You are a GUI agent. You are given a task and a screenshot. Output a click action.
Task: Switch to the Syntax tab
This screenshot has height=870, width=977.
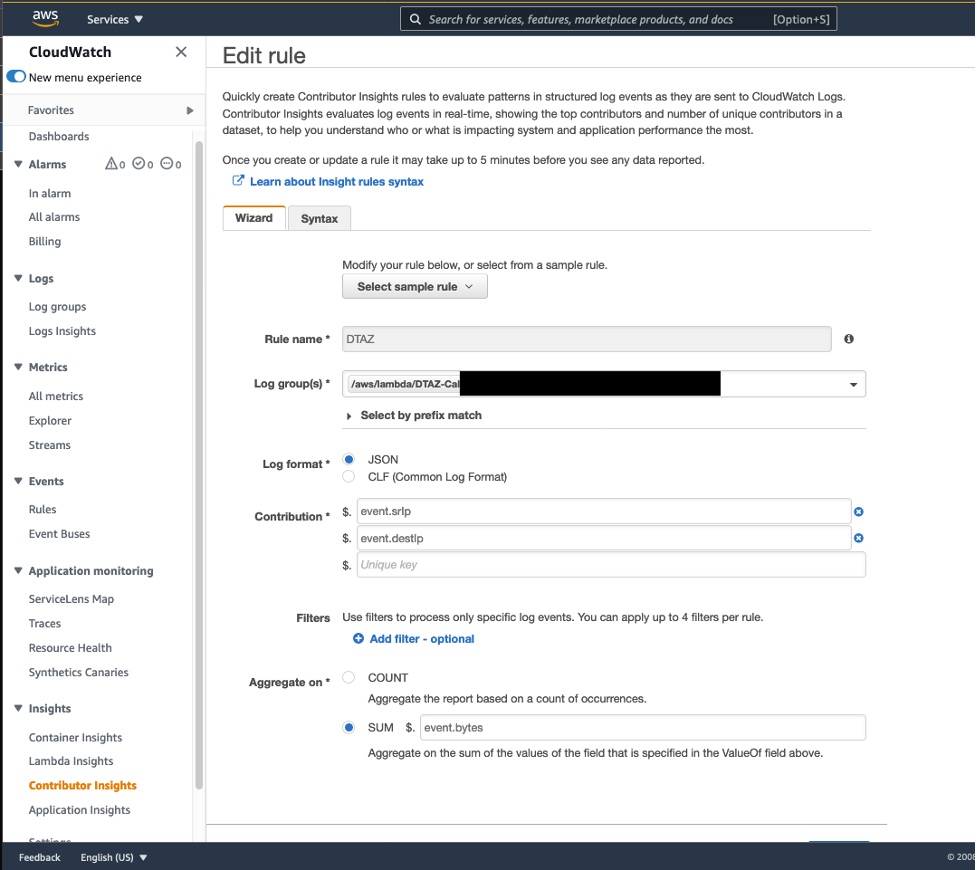(318, 217)
